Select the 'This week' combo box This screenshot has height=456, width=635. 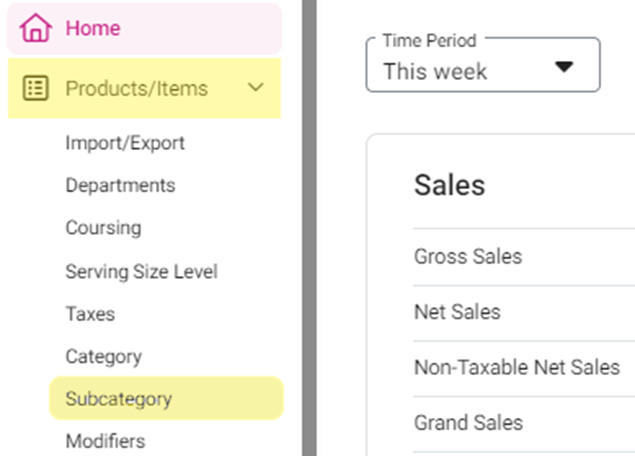coord(483,65)
